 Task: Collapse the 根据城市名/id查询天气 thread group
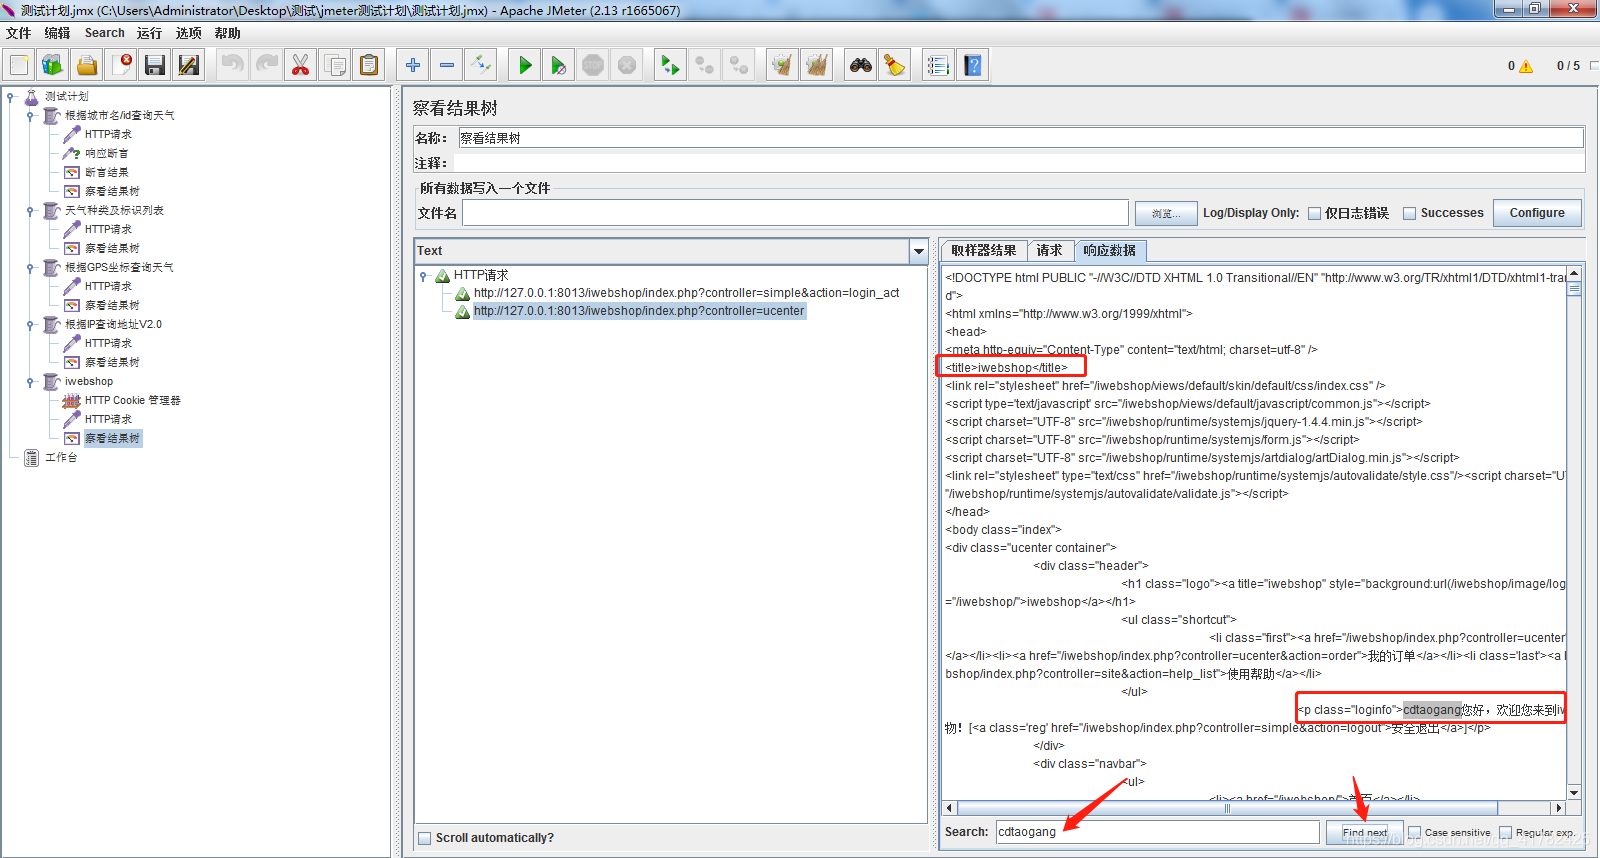[x=31, y=116]
